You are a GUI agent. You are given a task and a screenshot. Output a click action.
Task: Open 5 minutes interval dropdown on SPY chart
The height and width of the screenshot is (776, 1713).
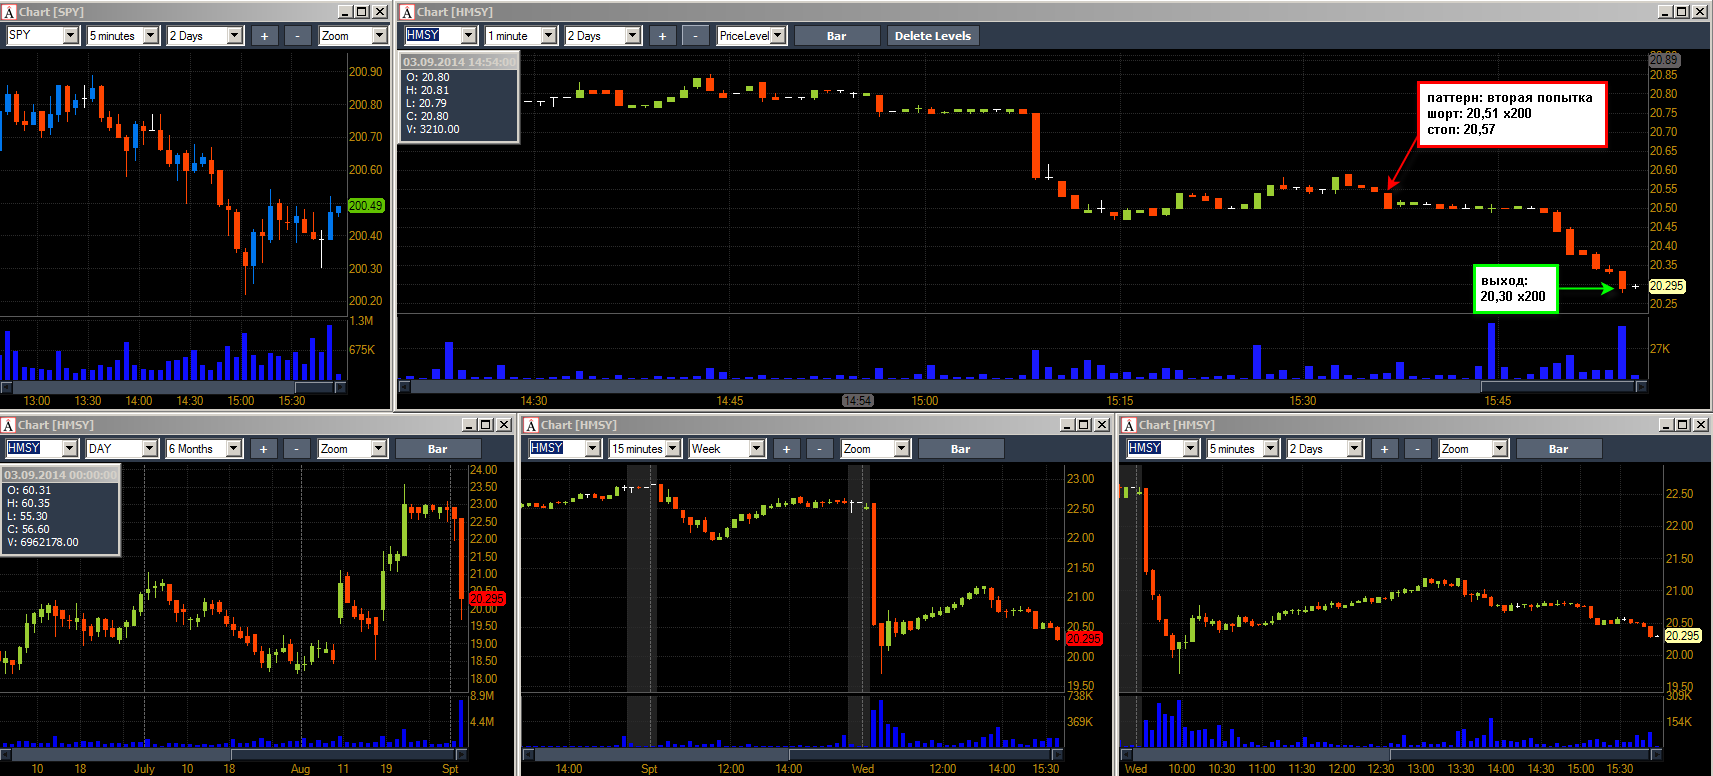[x=151, y=35]
